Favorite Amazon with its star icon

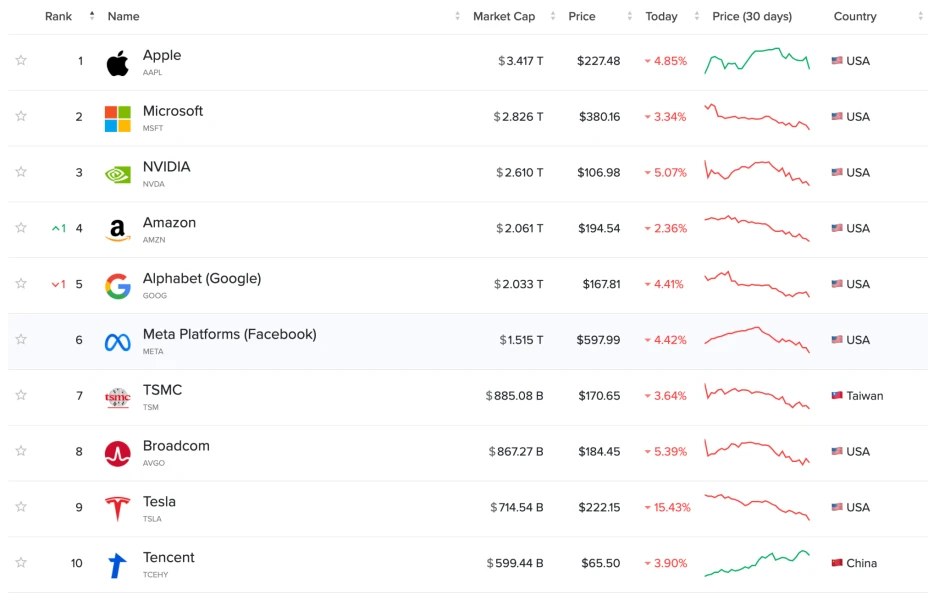coord(21,228)
